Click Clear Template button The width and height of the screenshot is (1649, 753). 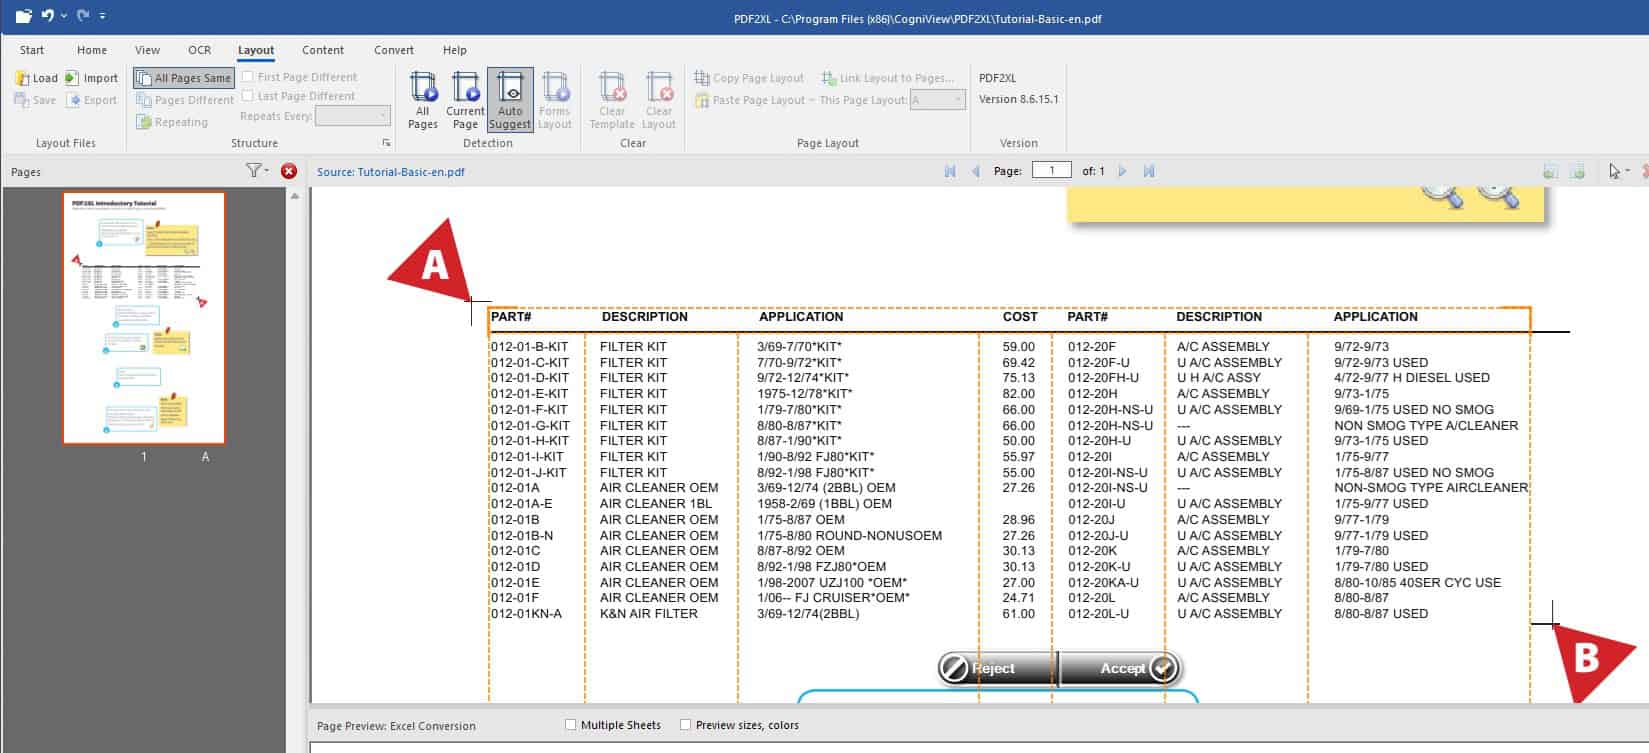tap(612, 100)
